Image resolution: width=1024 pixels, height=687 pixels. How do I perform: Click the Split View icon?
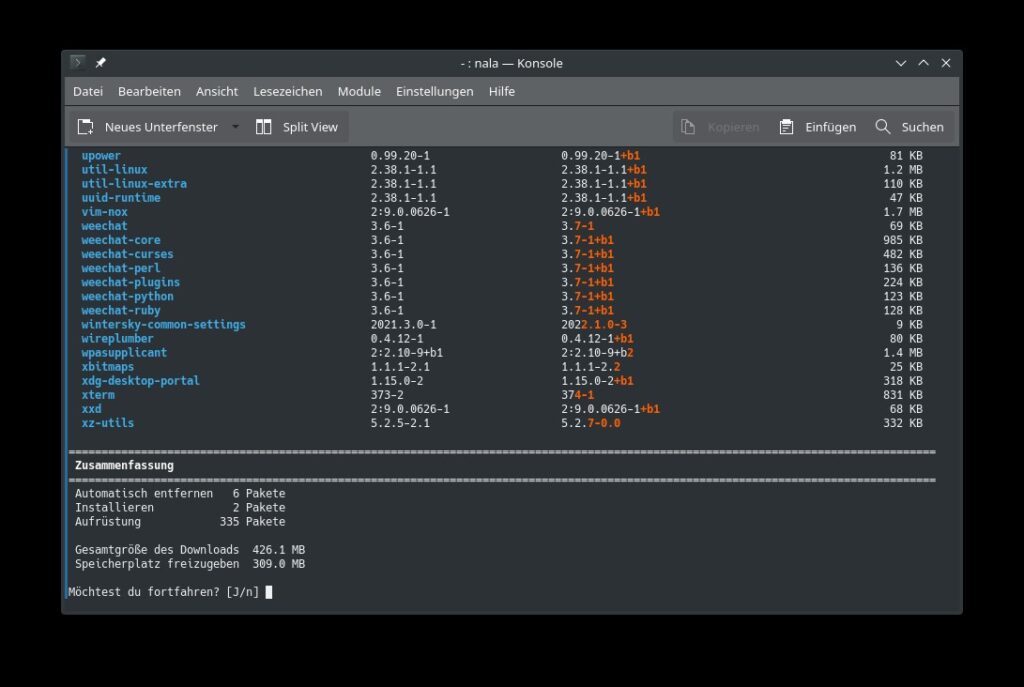tap(263, 127)
